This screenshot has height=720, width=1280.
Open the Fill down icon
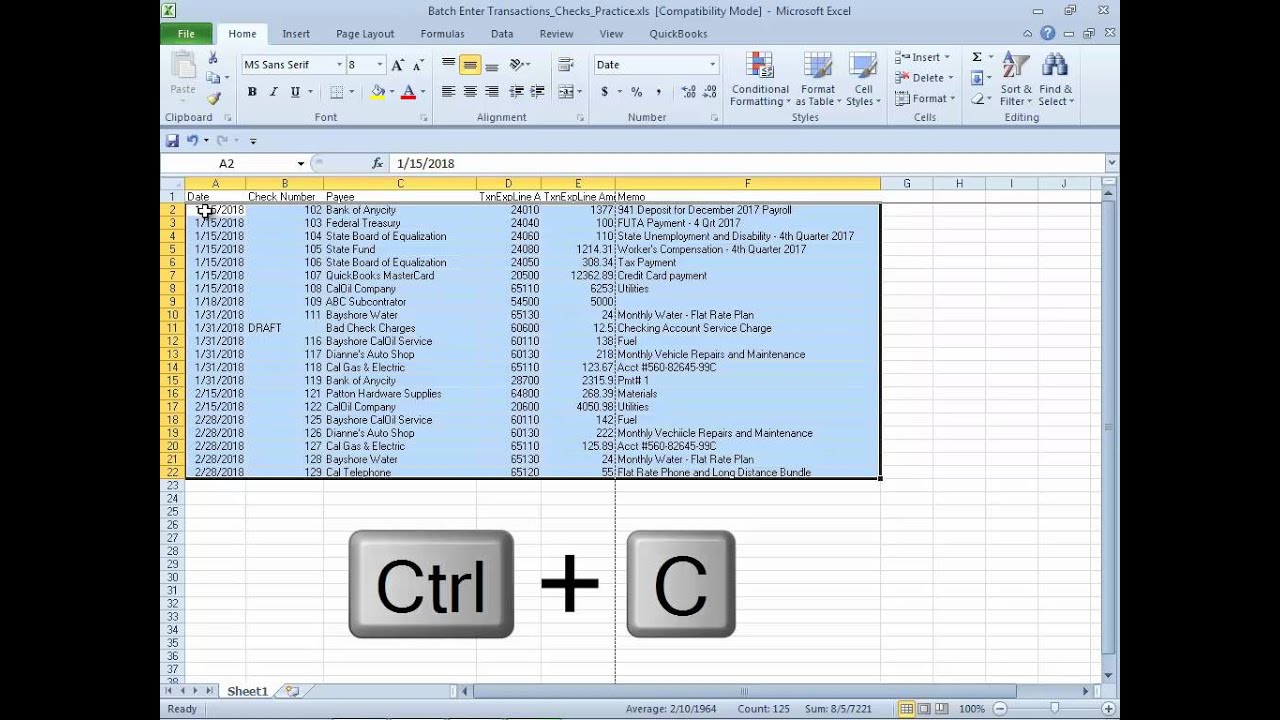(977, 78)
